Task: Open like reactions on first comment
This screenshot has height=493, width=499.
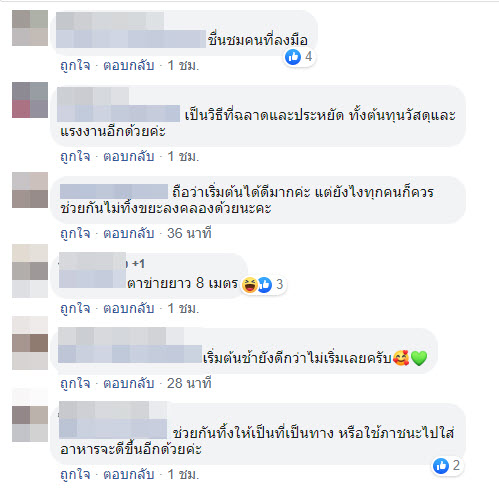Action: (299, 57)
